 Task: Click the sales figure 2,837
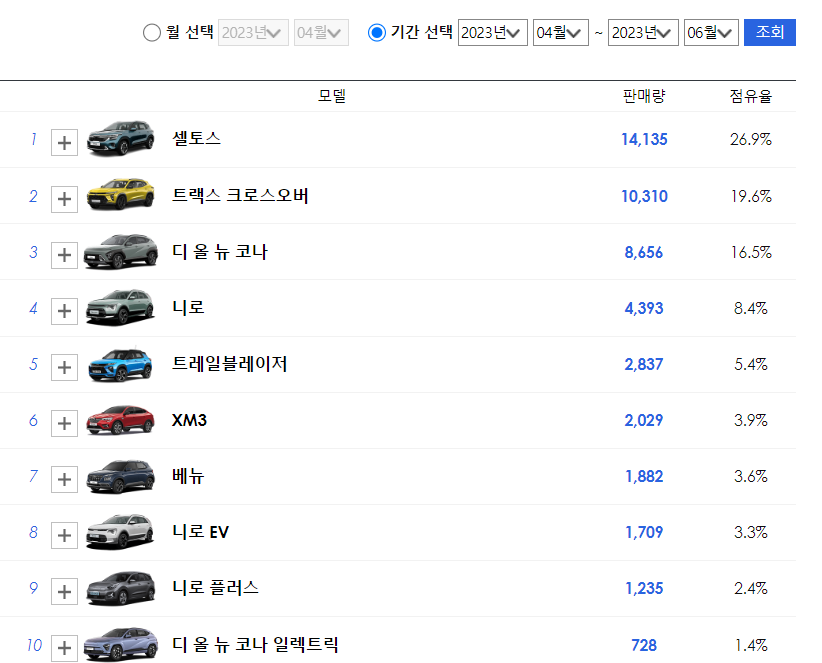coord(644,364)
